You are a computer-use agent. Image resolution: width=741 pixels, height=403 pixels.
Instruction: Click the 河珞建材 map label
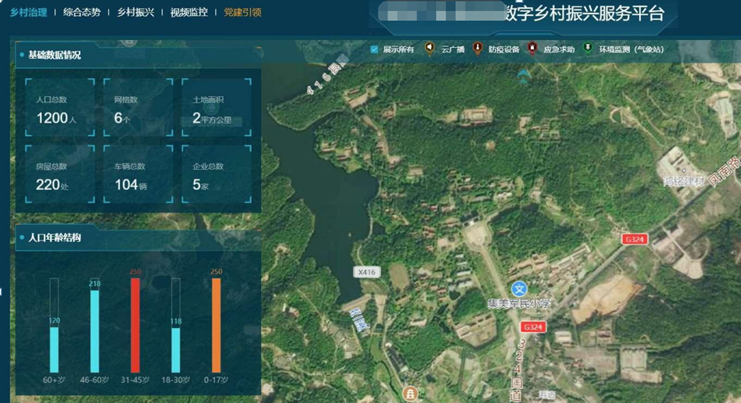pyautogui.click(x=684, y=181)
